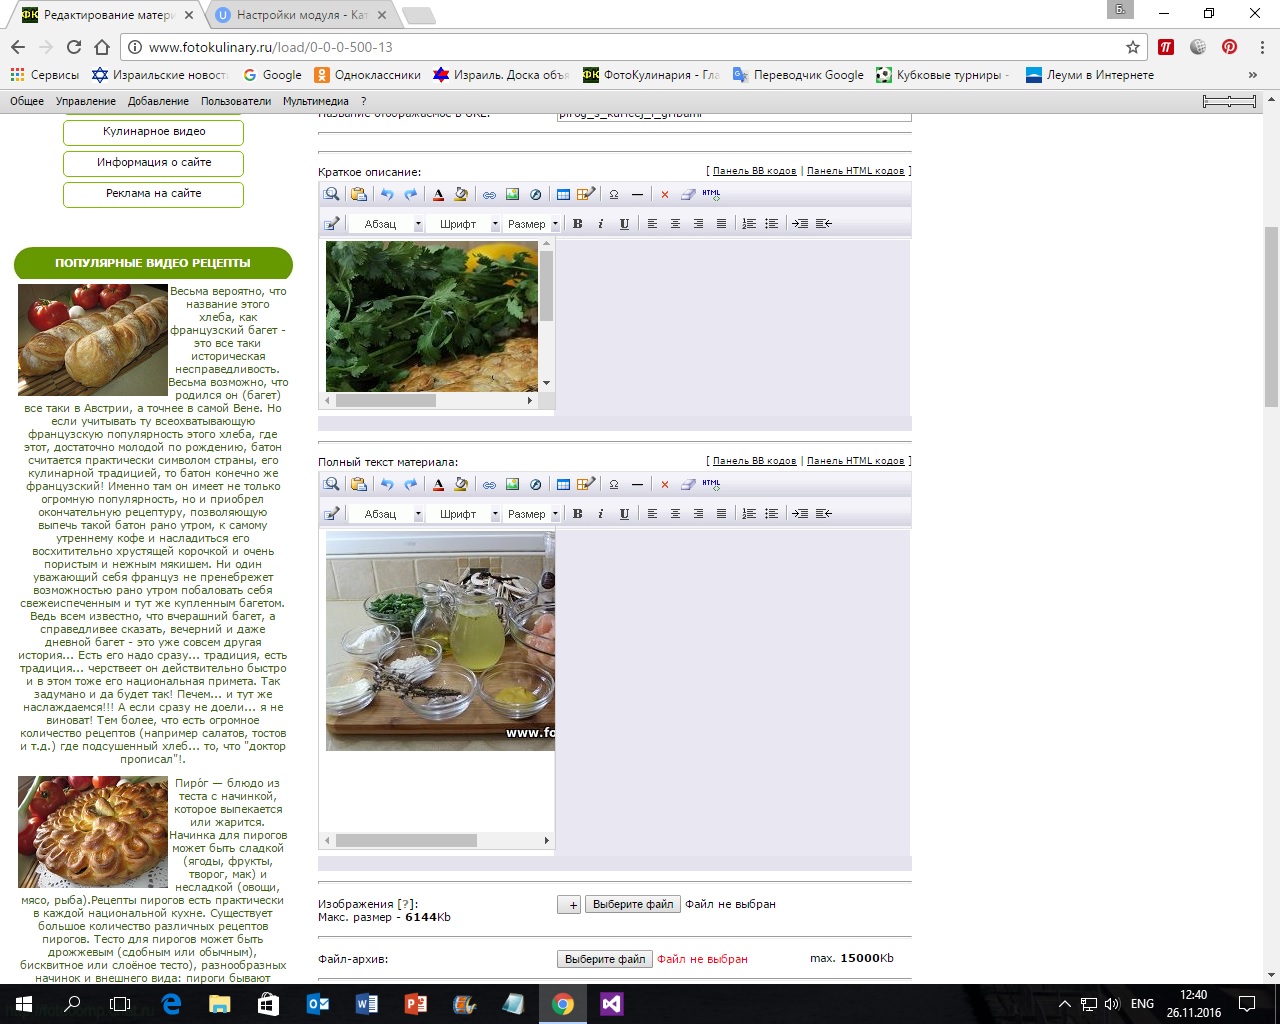Click the page zoom slider control
This screenshot has width=1280, height=1024.
1229,101
